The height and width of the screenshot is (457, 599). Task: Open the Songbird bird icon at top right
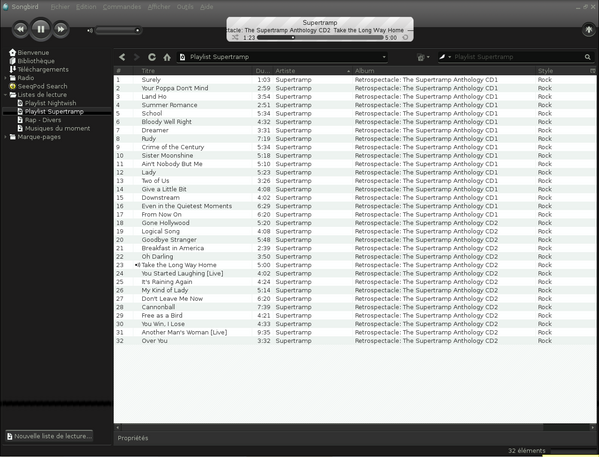coord(589,29)
